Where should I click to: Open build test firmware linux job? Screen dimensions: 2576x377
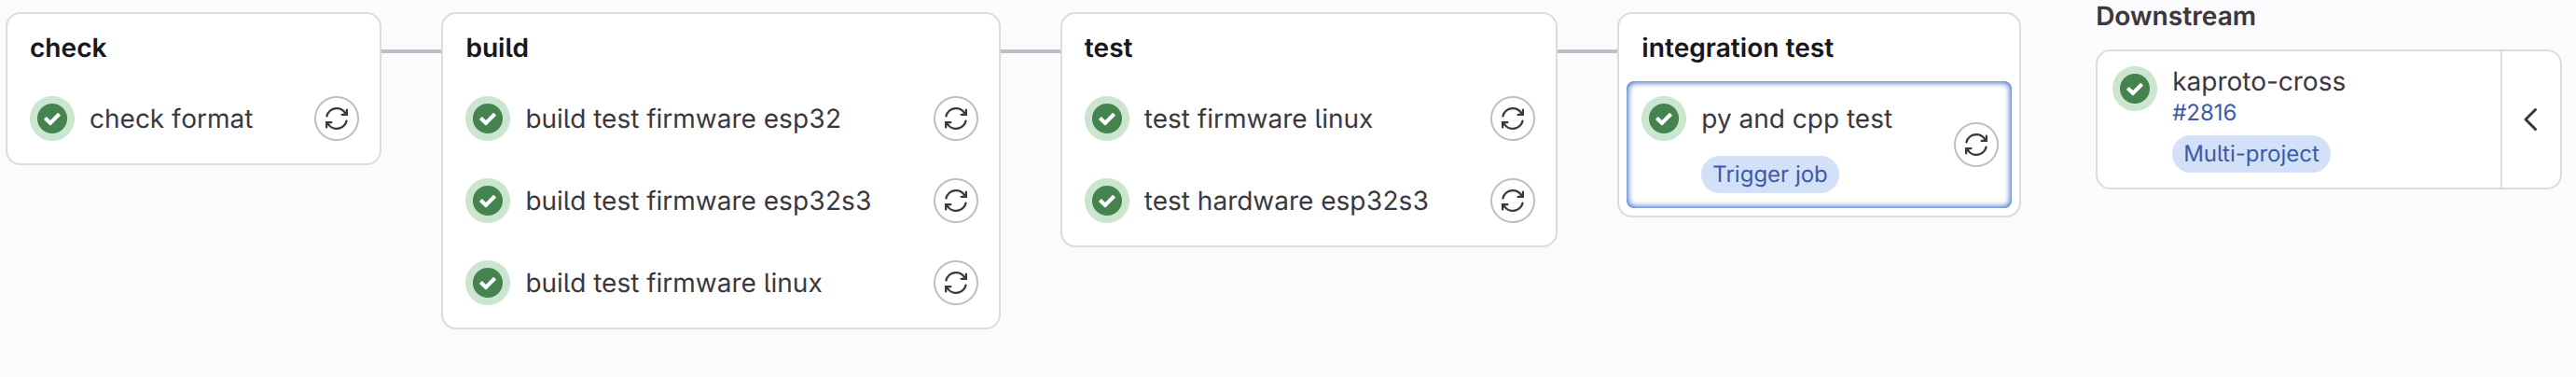click(674, 283)
